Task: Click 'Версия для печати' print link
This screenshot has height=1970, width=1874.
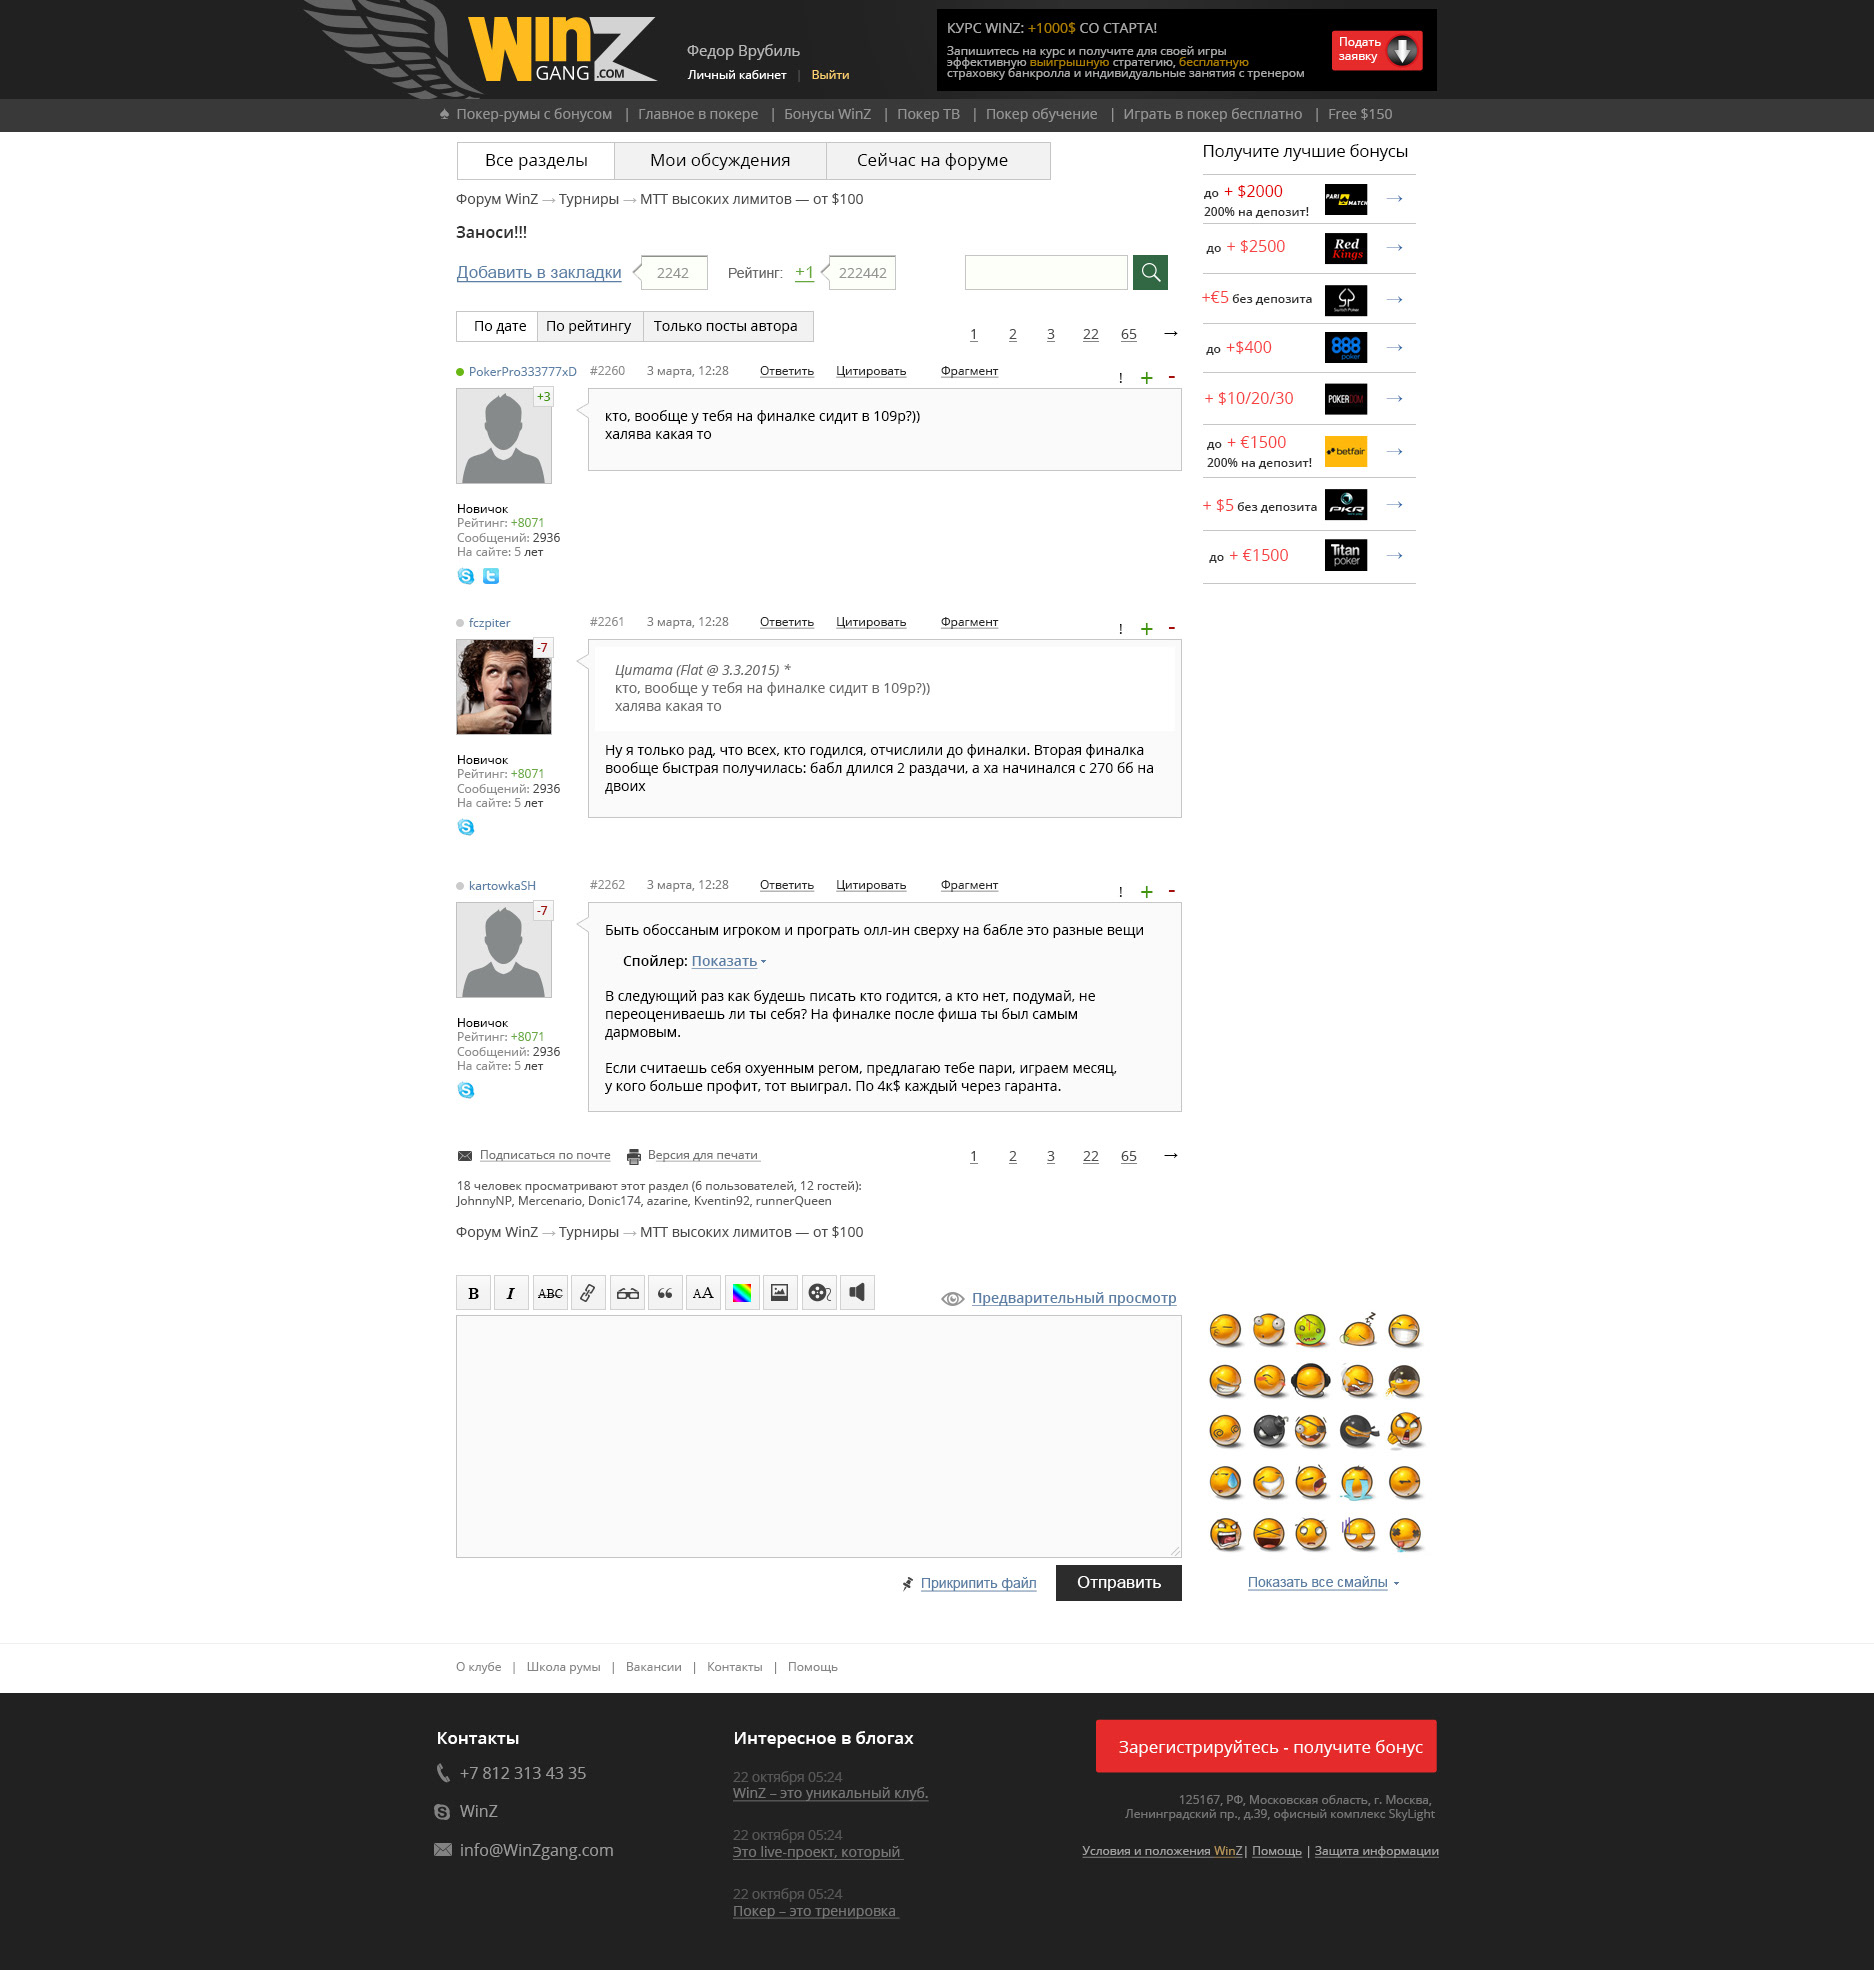Action: point(703,1155)
